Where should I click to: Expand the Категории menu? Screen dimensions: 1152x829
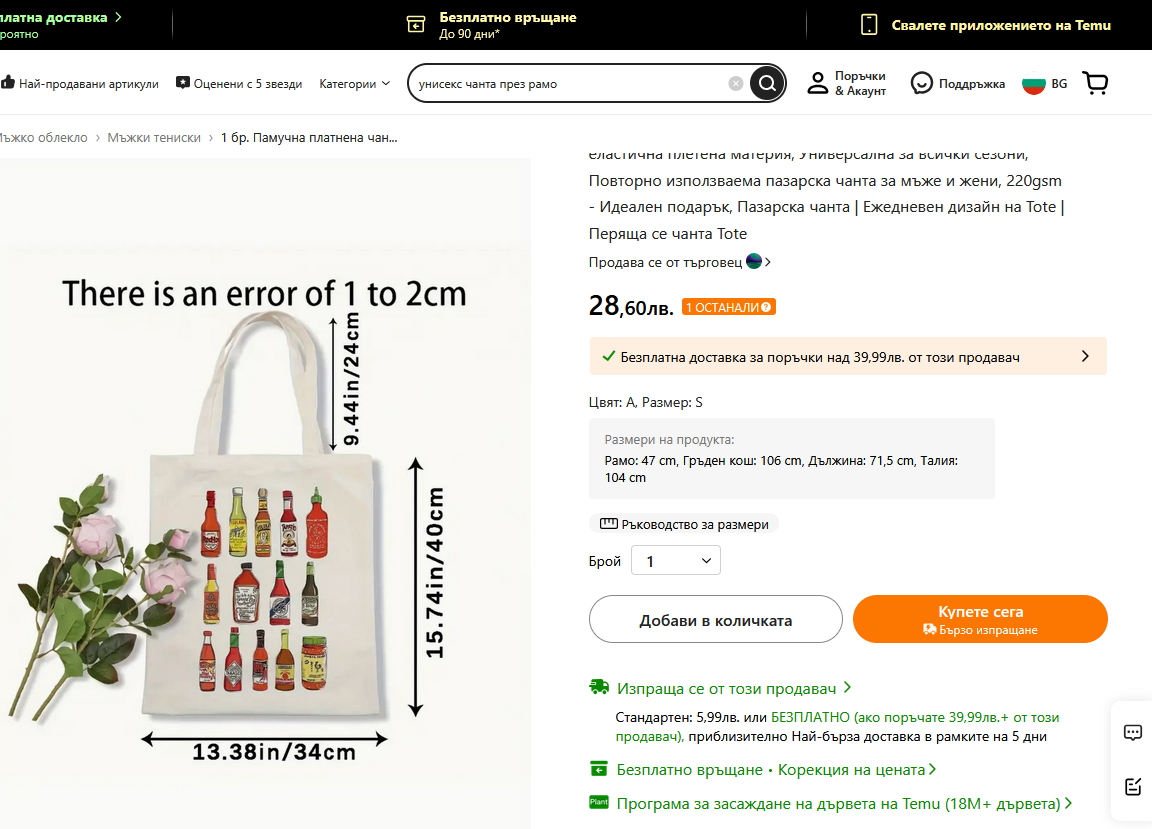point(354,84)
